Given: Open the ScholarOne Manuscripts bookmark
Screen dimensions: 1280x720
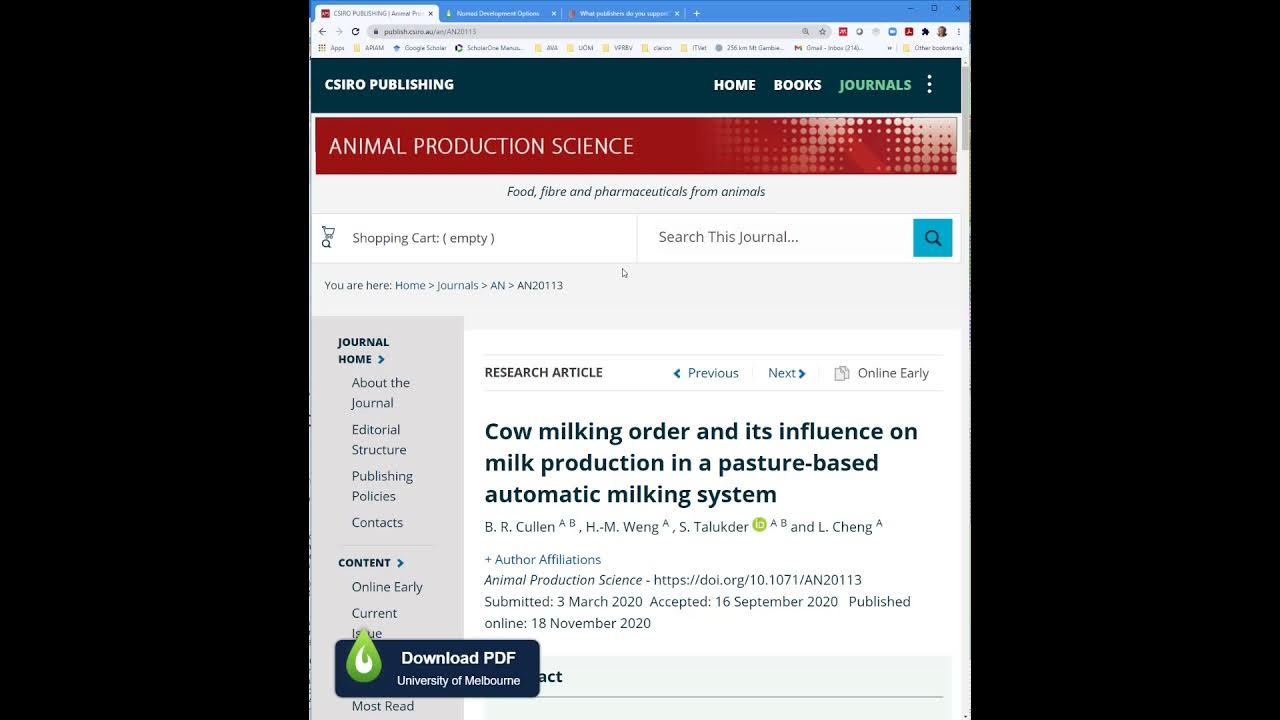Looking at the screenshot, I should point(489,48).
